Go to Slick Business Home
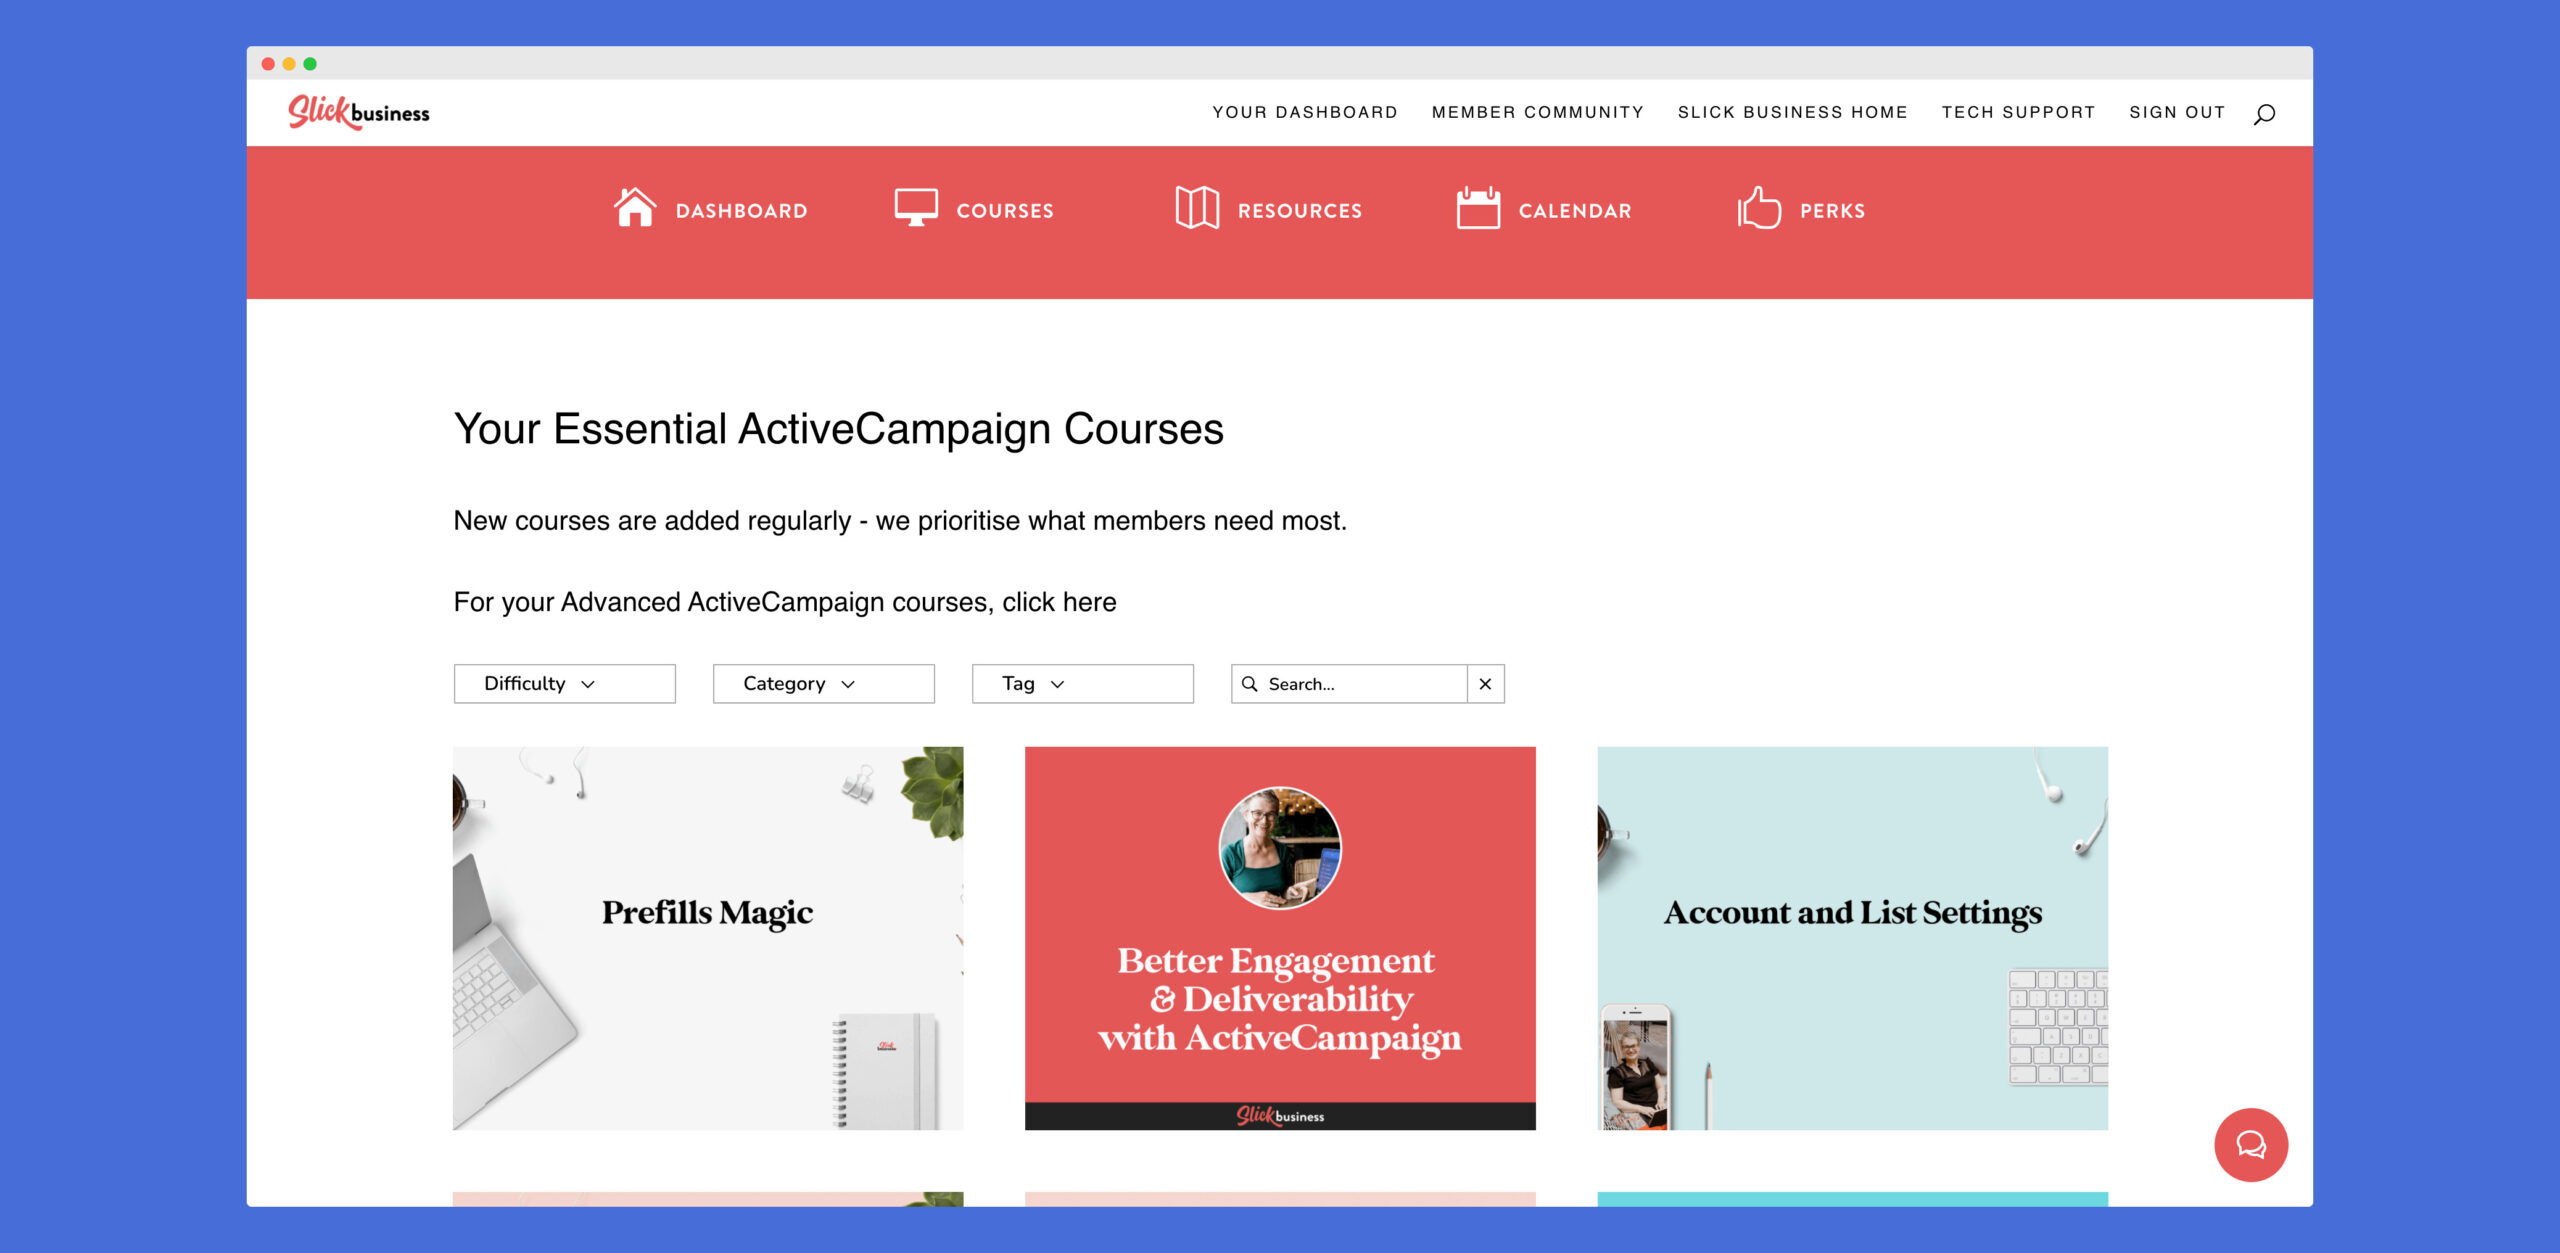Image resolution: width=2560 pixels, height=1253 pixels. click(x=1792, y=113)
